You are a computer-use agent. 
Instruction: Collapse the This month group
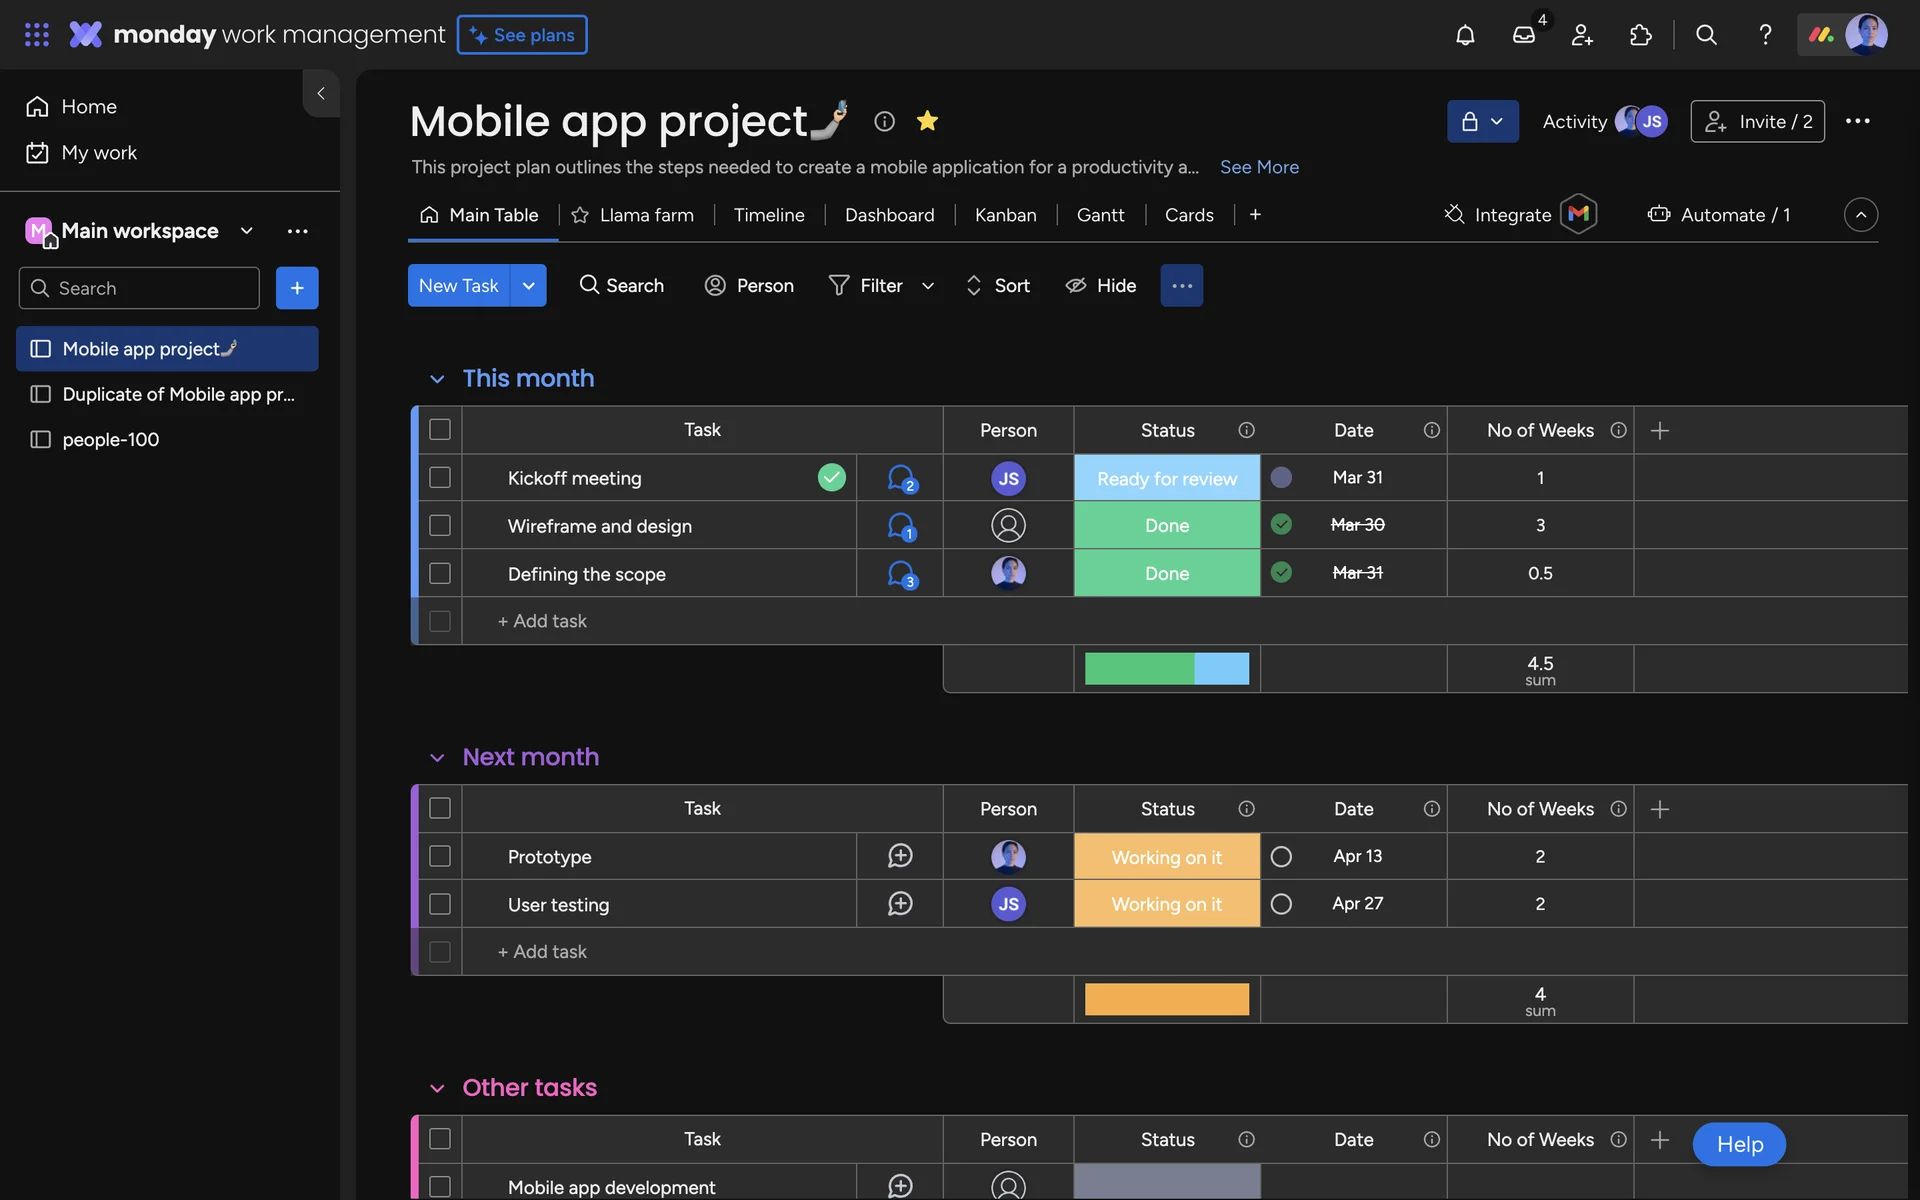(437, 379)
